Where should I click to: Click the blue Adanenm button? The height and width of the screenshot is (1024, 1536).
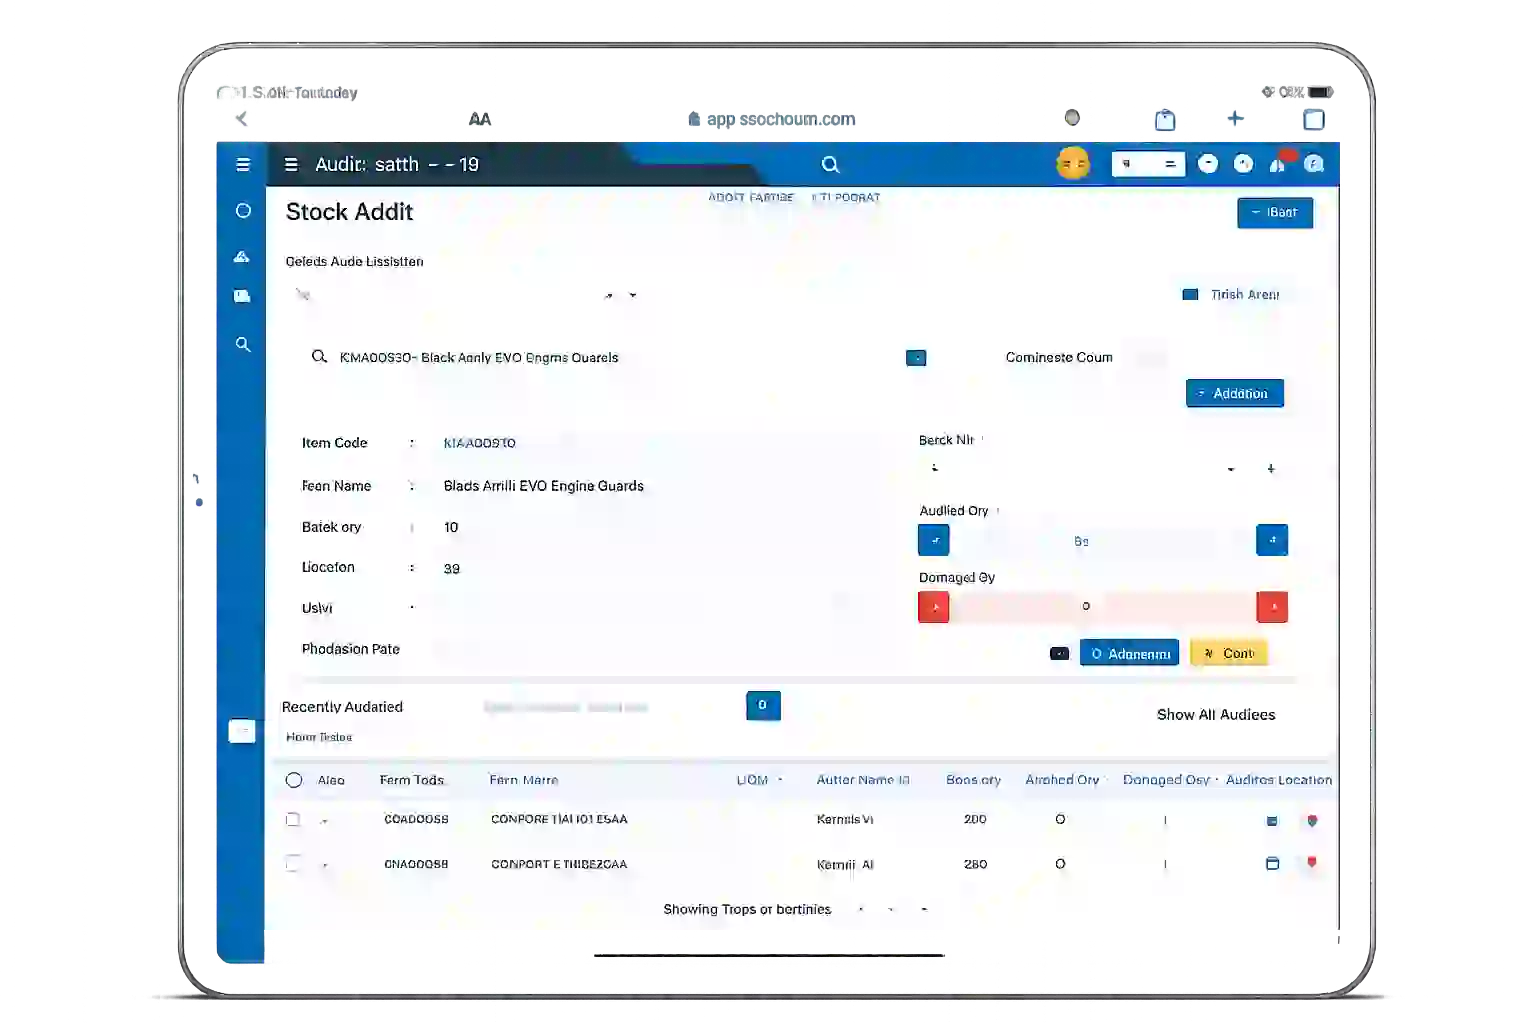click(x=1130, y=653)
